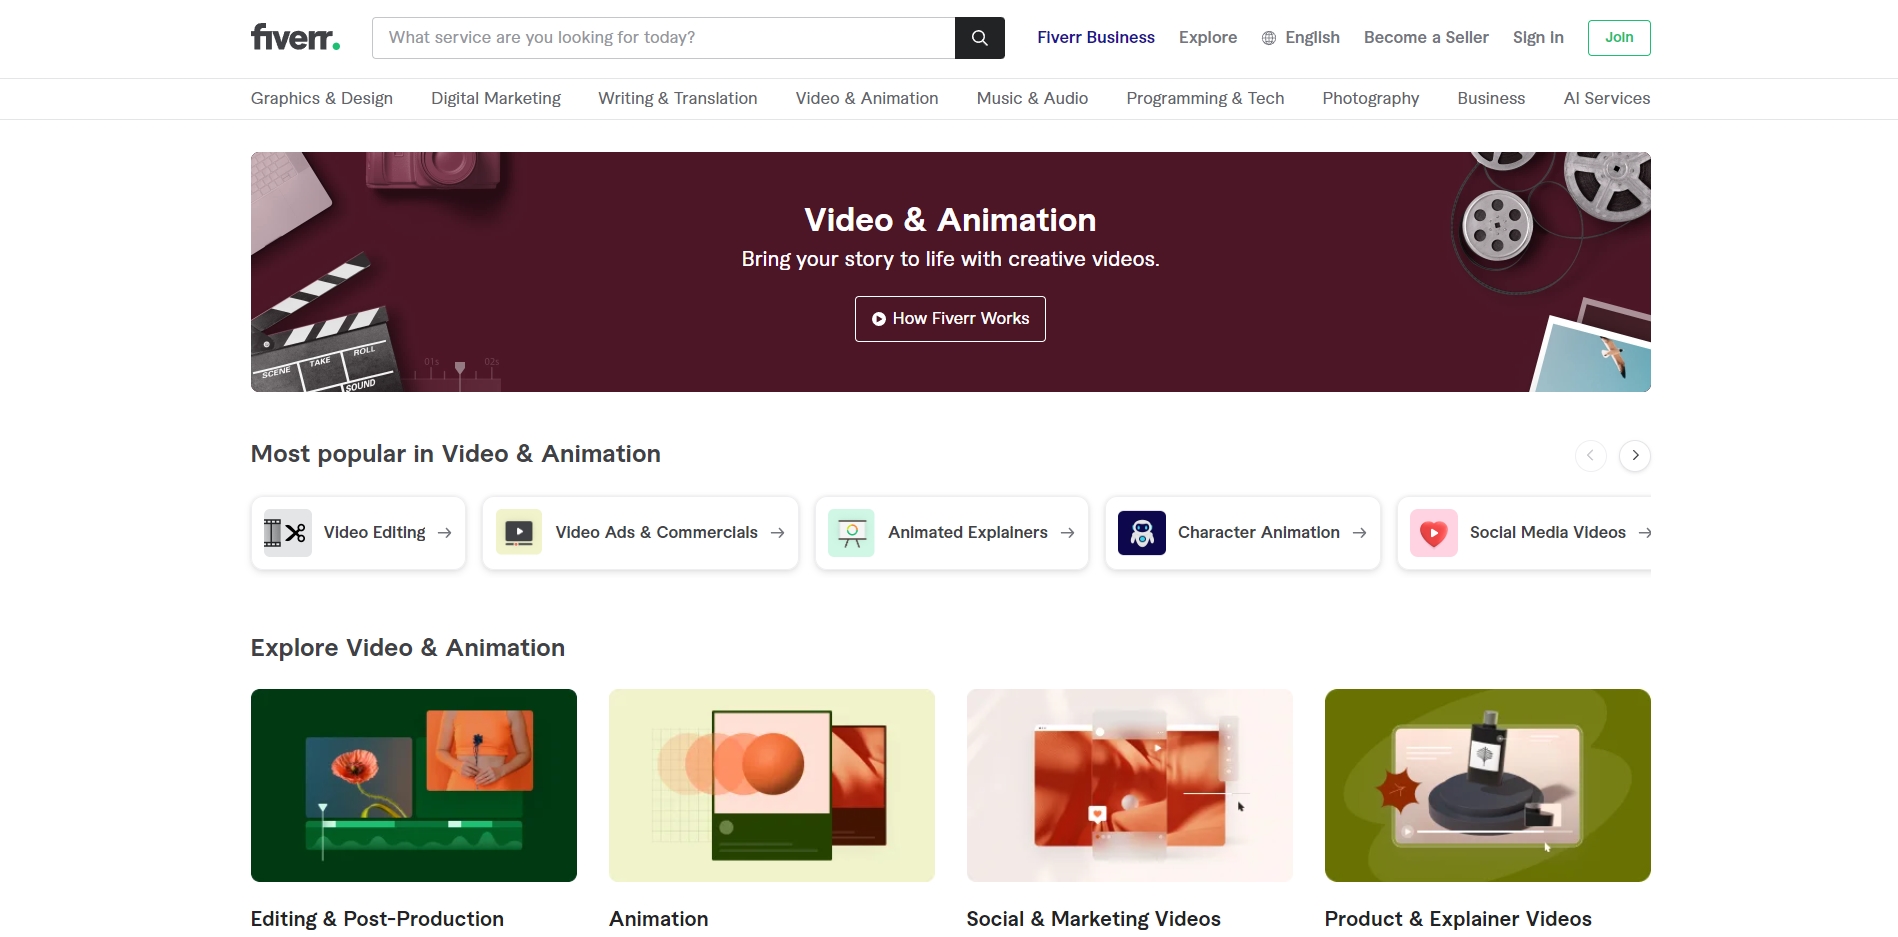
Task: Open the Music & Audio category
Action: (1032, 98)
